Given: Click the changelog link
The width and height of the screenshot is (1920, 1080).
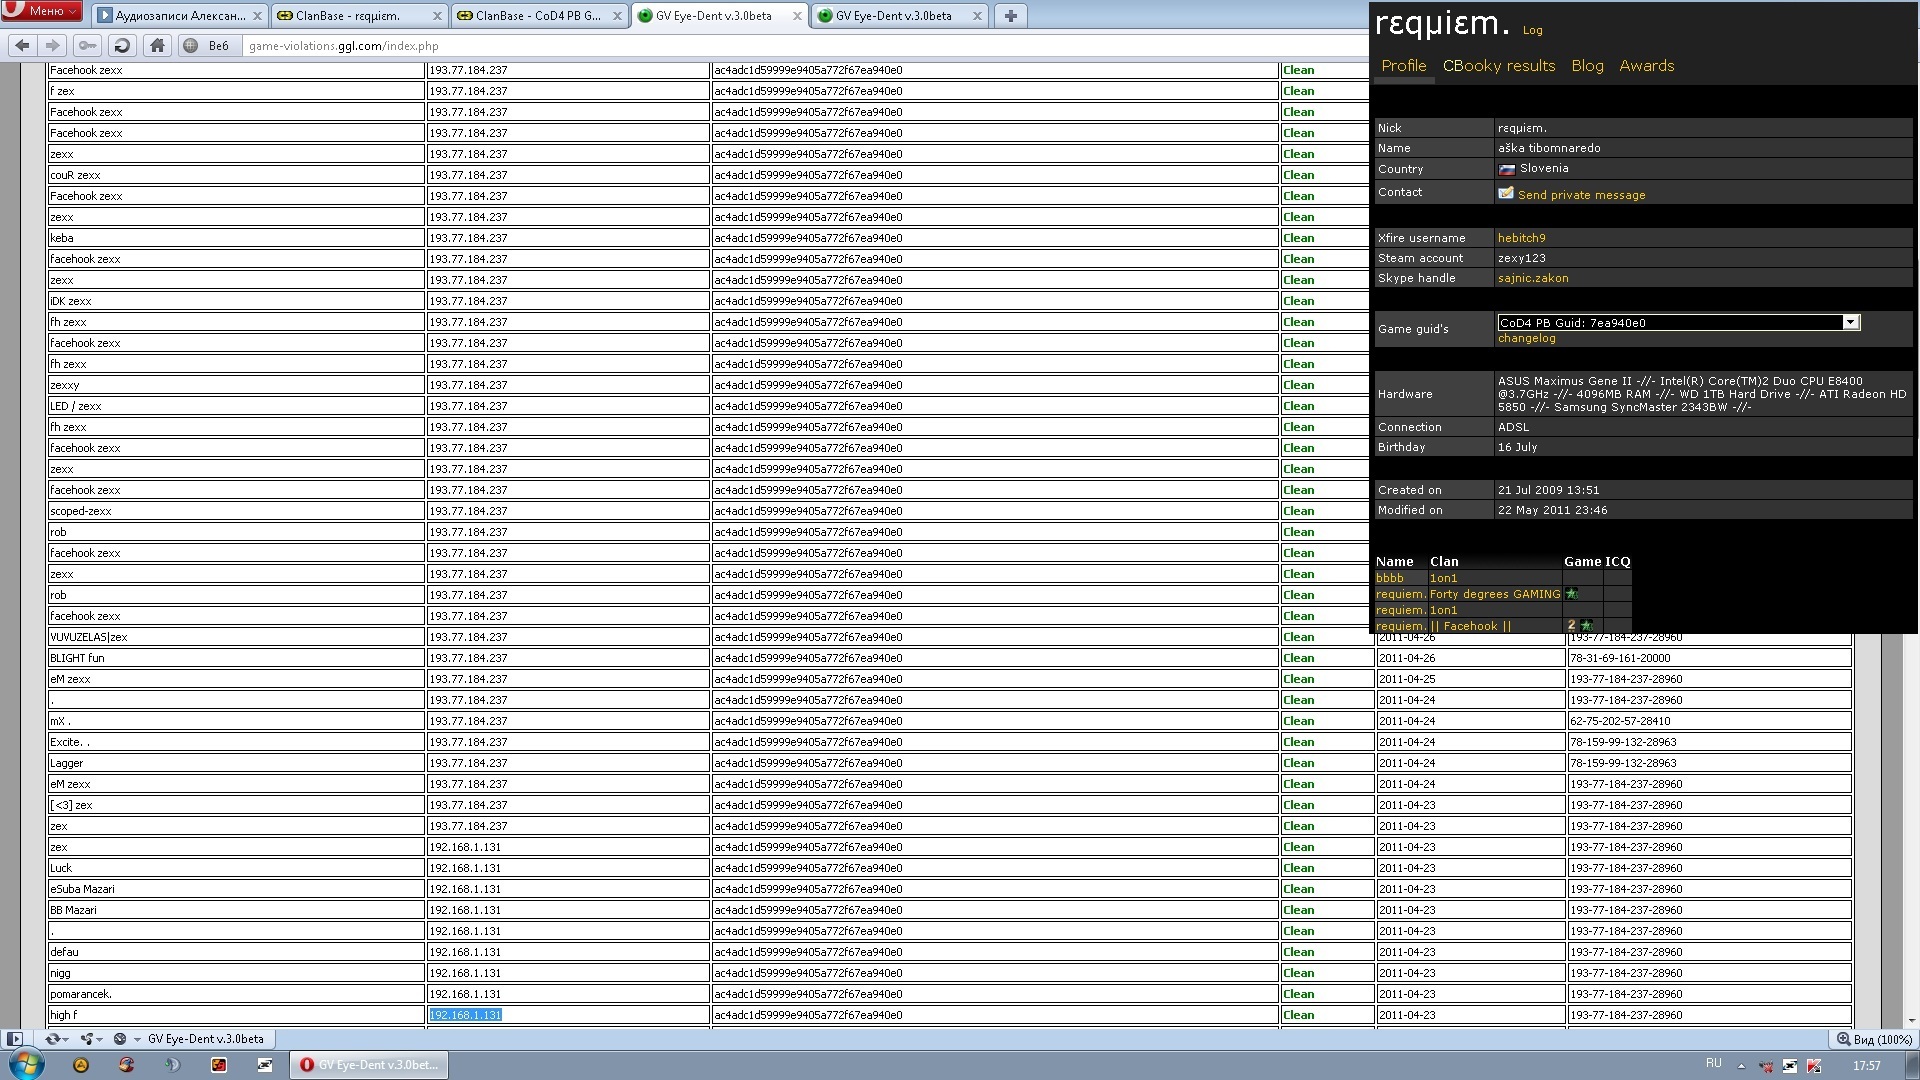Looking at the screenshot, I should [1526, 338].
